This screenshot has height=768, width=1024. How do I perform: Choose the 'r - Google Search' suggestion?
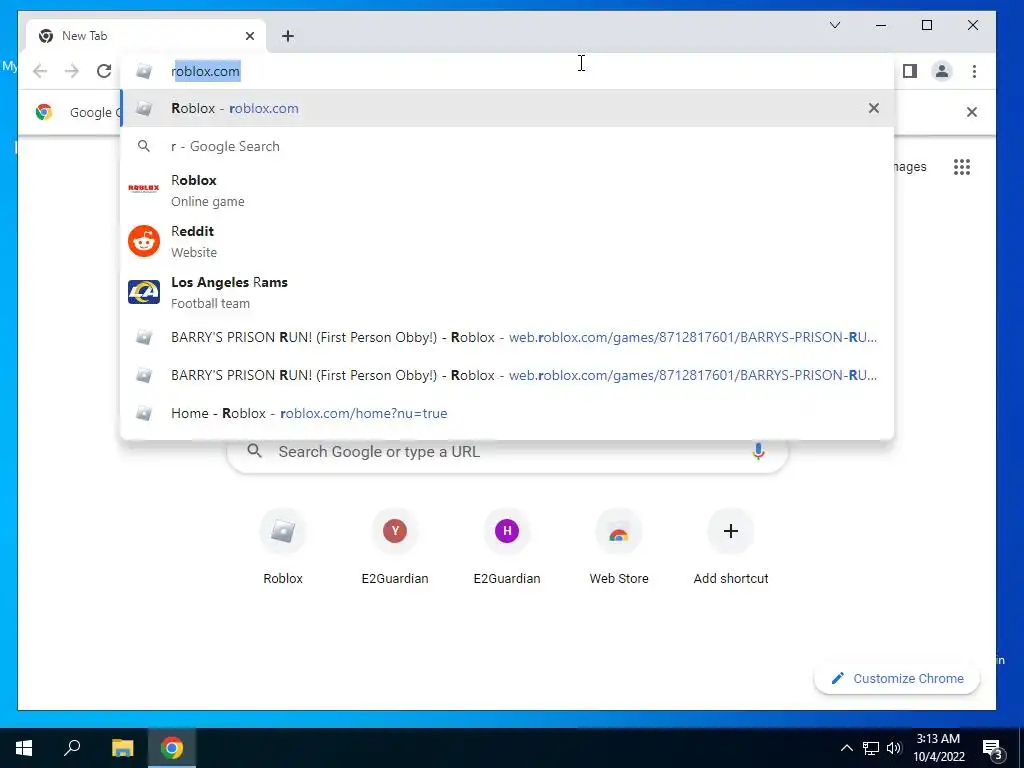(507, 146)
